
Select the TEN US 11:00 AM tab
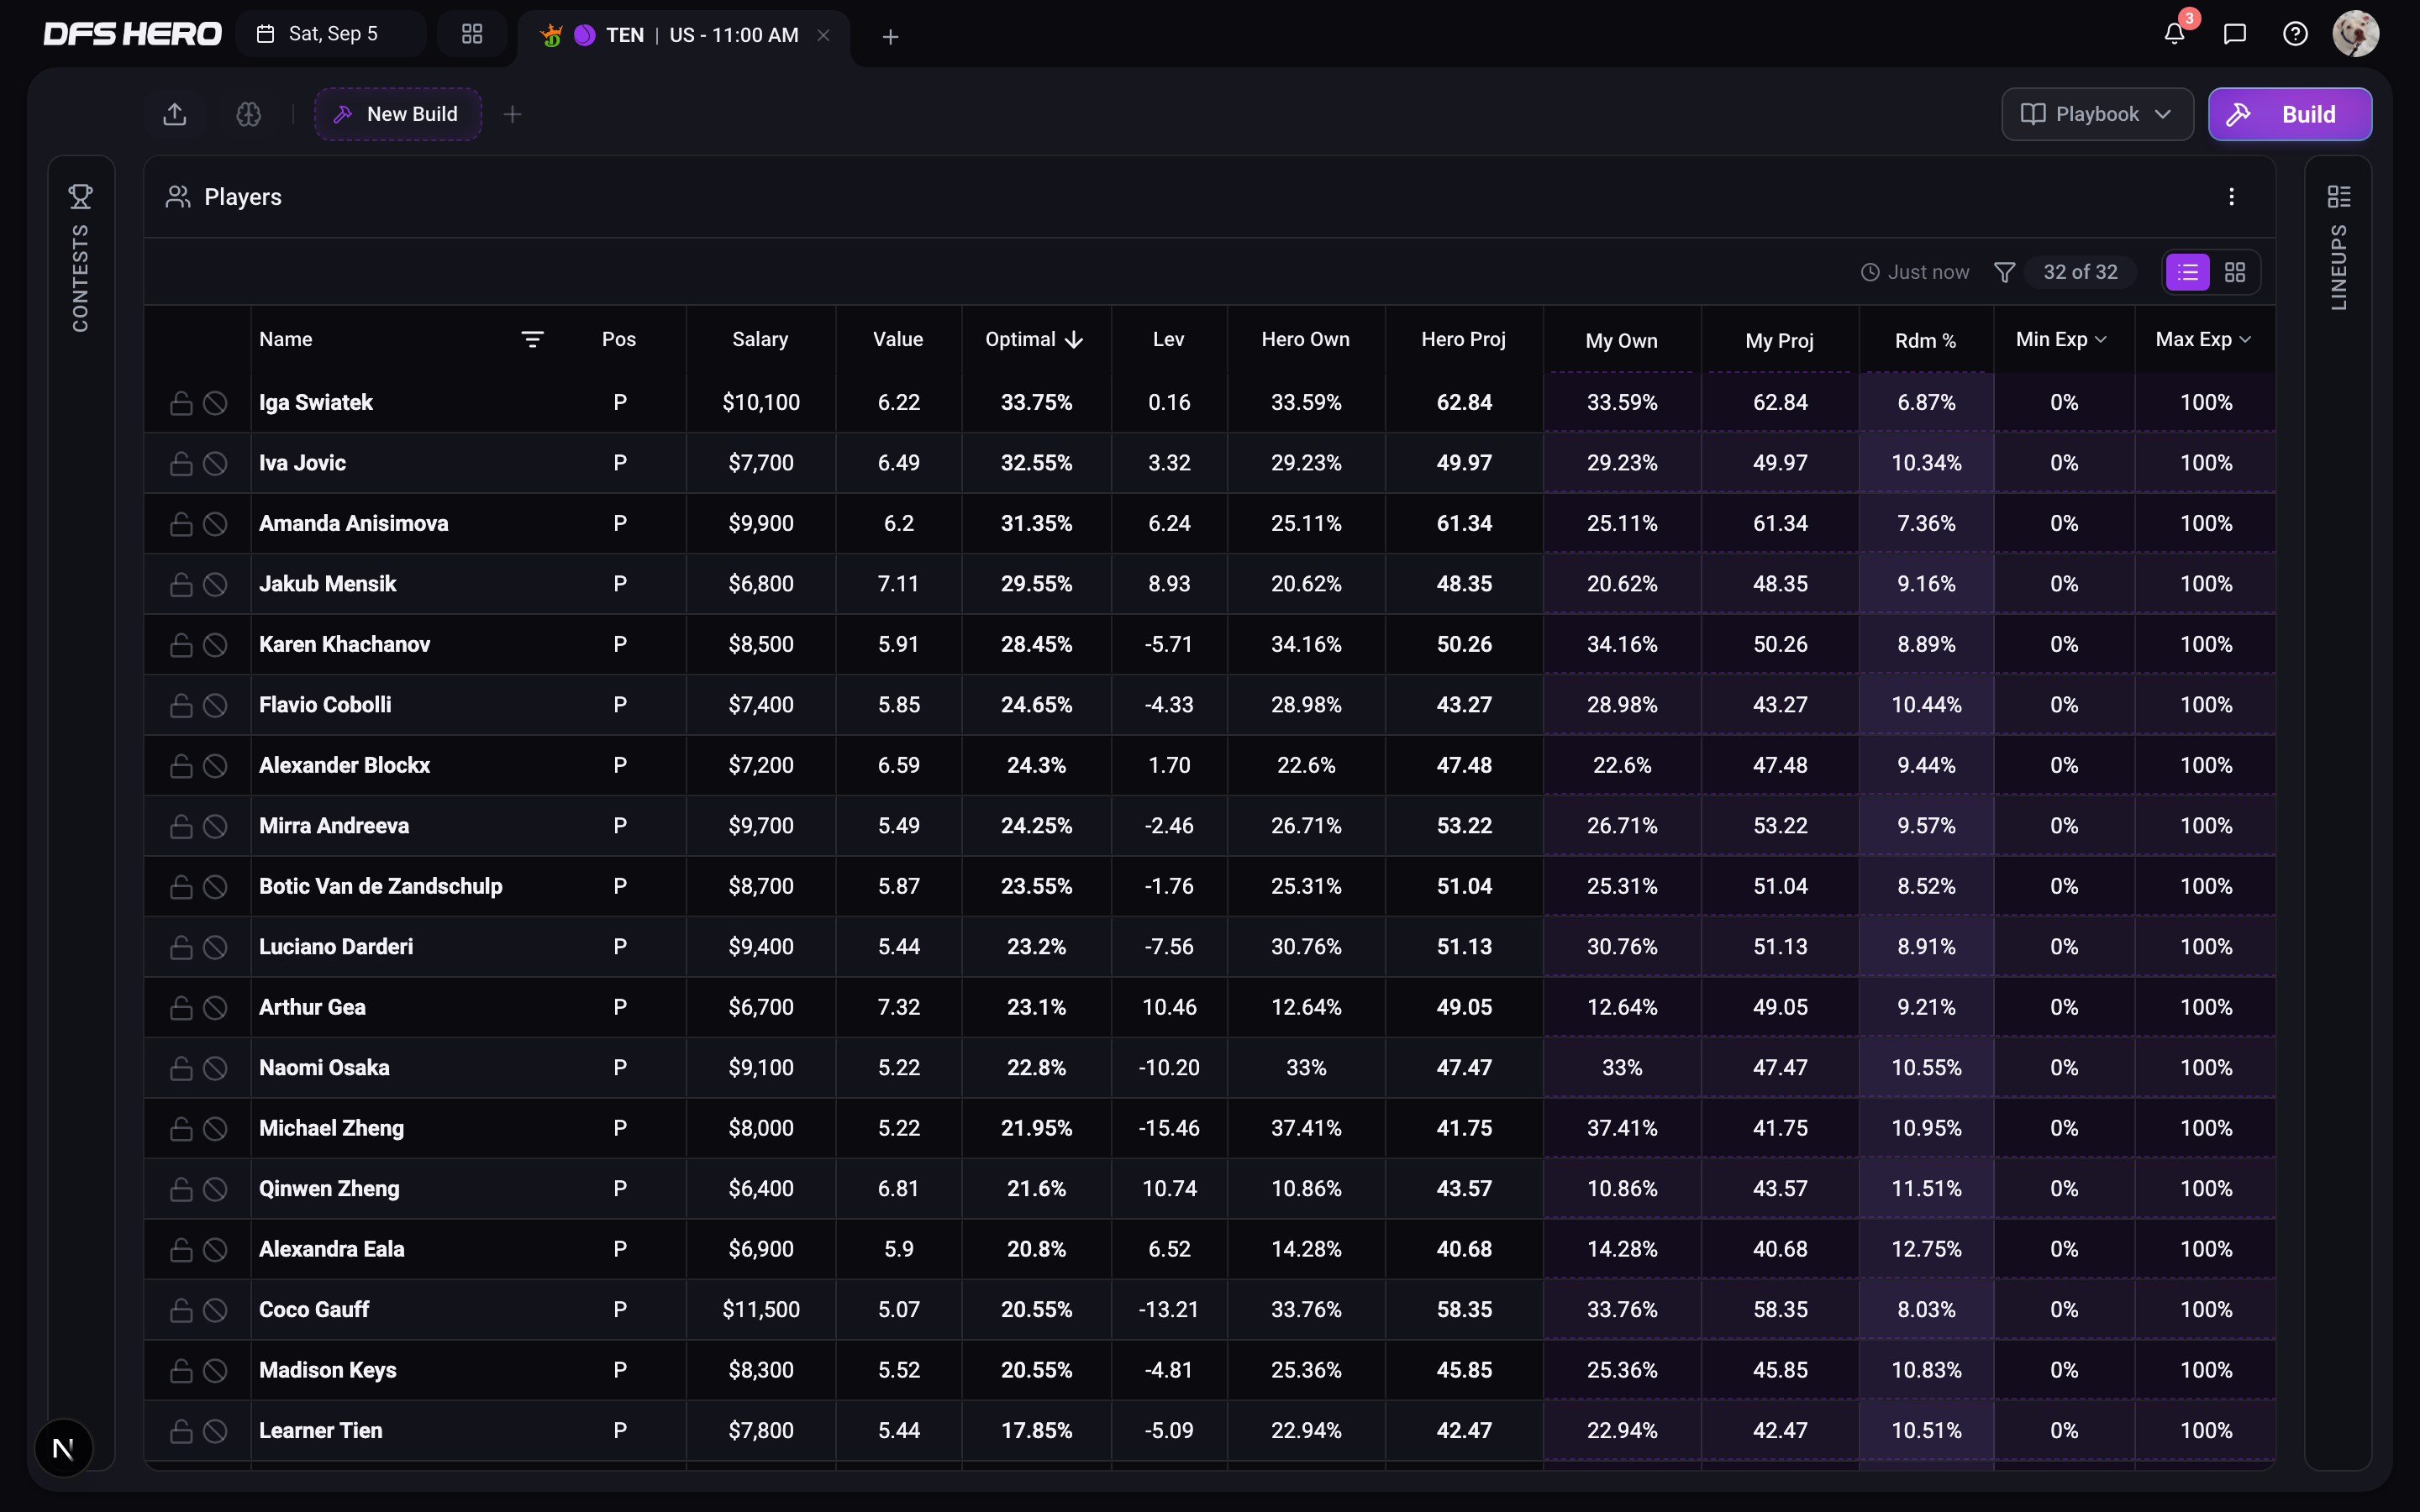pyautogui.click(x=685, y=36)
